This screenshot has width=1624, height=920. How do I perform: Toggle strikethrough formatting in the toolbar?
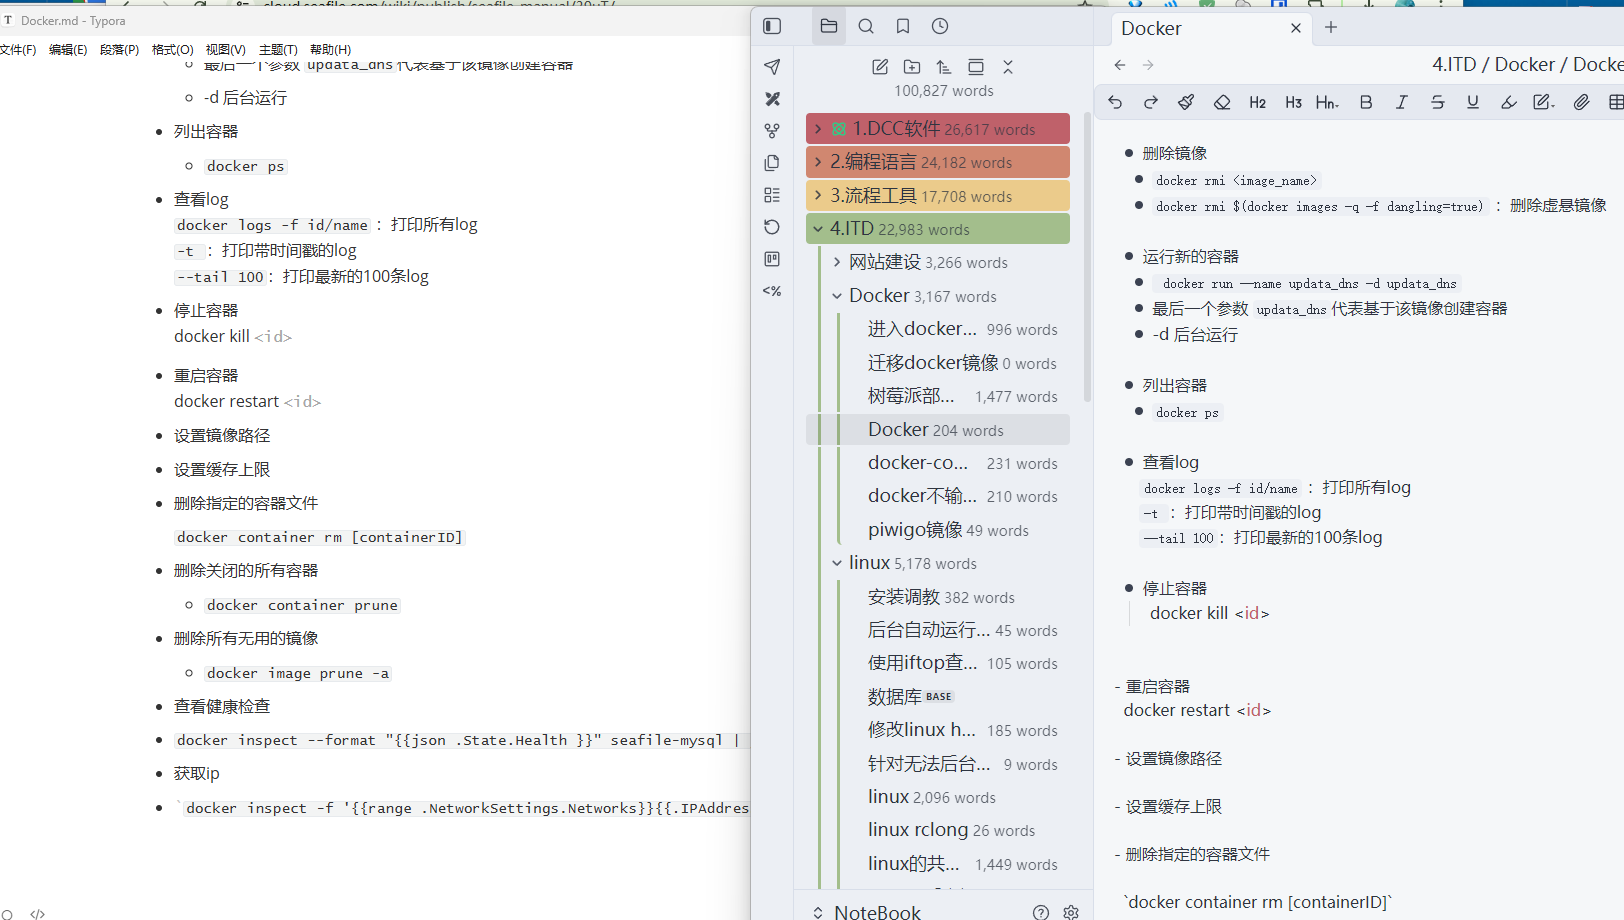click(1437, 102)
